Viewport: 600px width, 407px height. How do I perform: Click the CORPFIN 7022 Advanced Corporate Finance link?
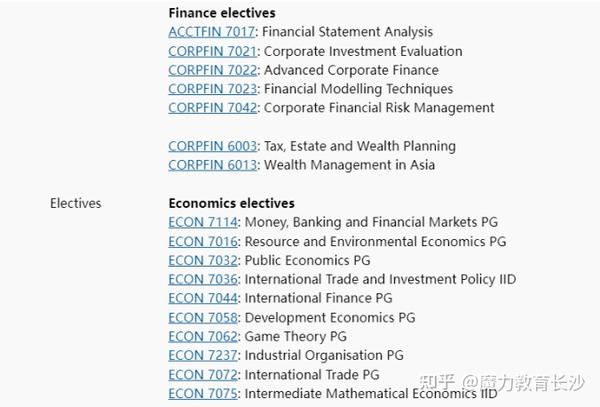212,70
